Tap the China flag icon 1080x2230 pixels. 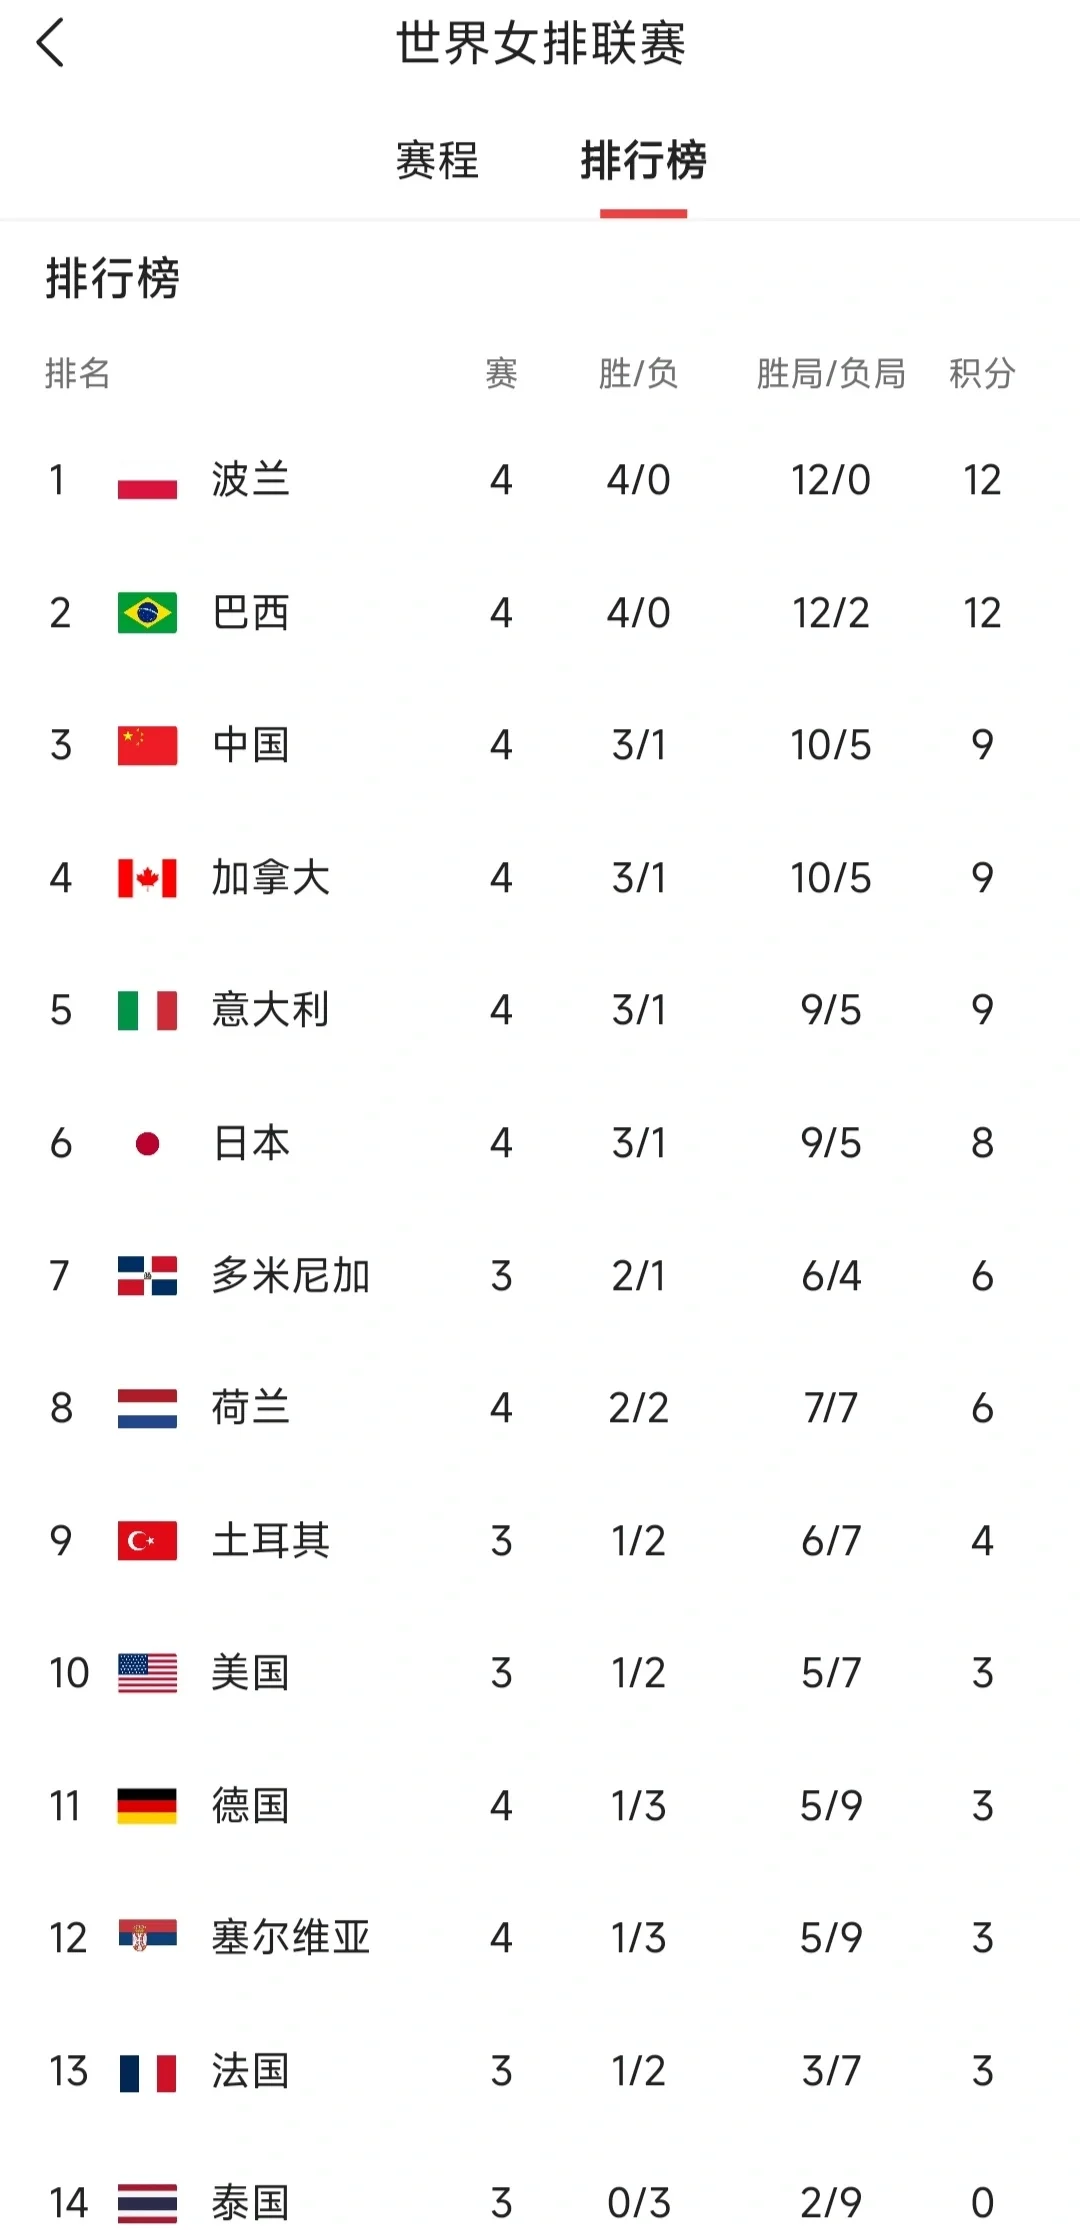point(147,746)
